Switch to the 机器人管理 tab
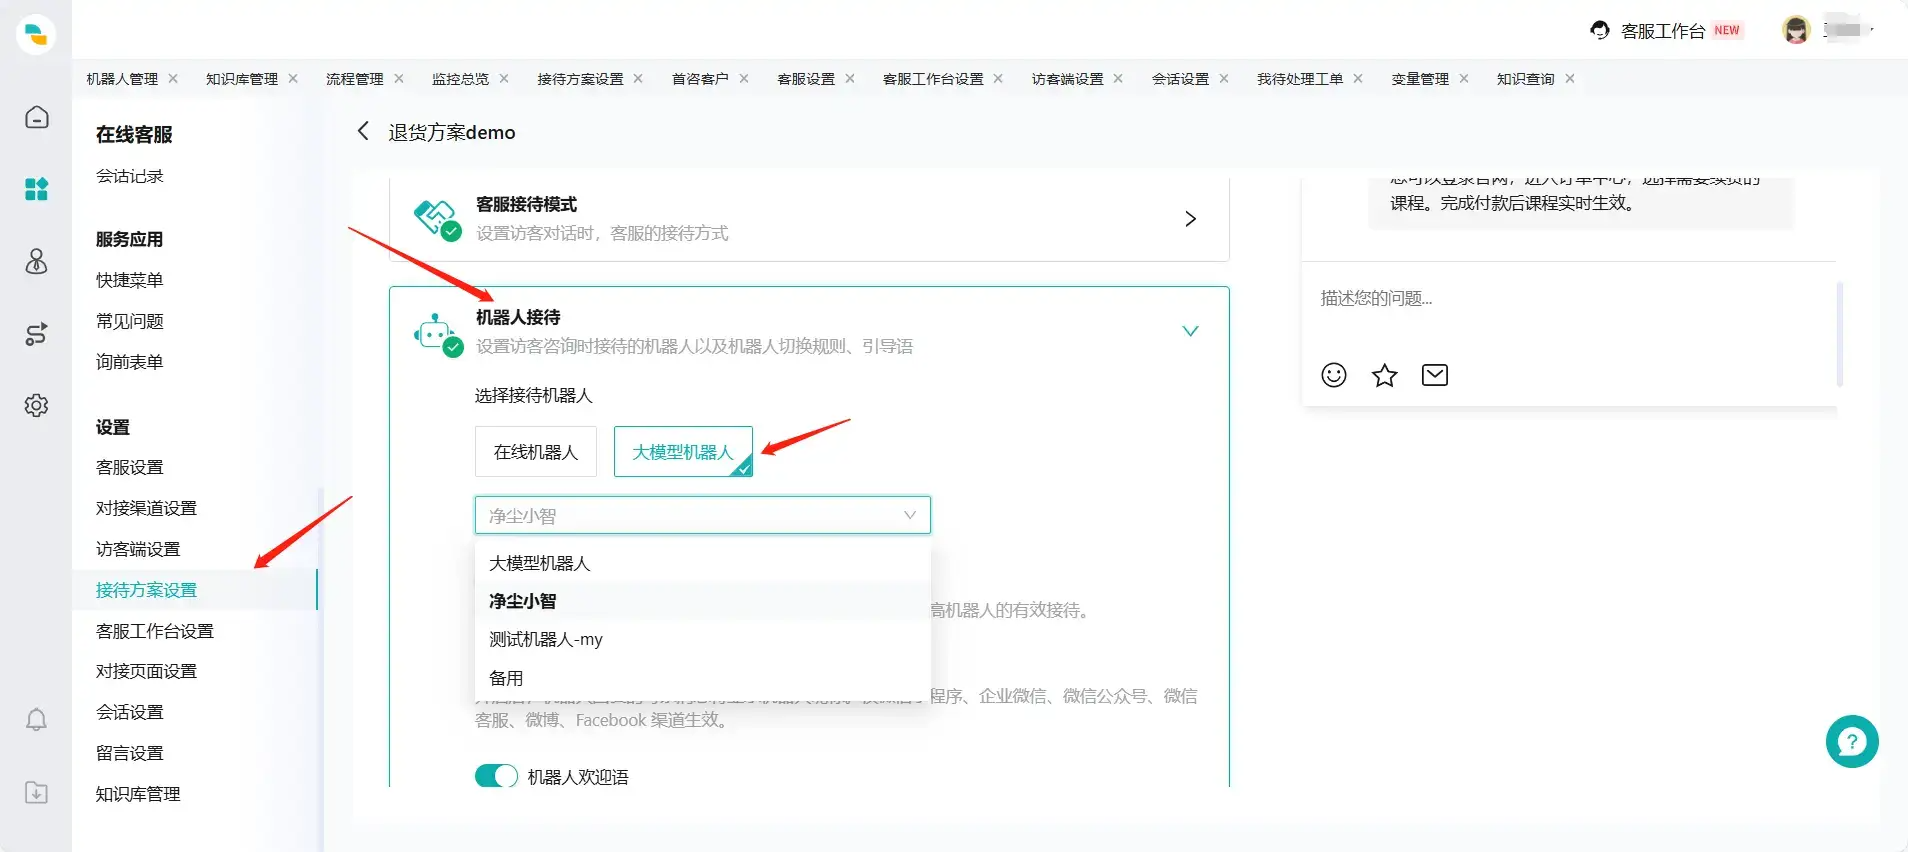The height and width of the screenshot is (852, 1908). pos(122,79)
